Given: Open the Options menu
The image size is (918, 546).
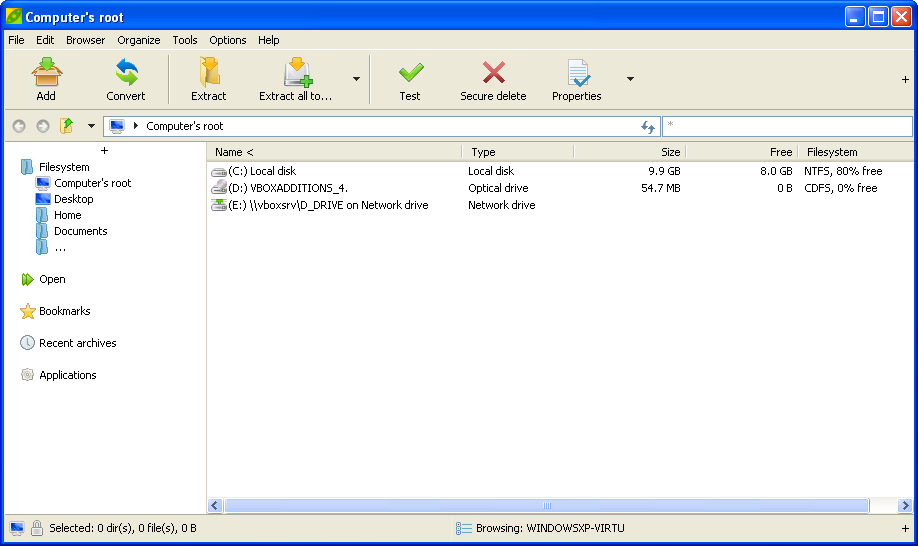Looking at the screenshot, I should click(228, 40).
